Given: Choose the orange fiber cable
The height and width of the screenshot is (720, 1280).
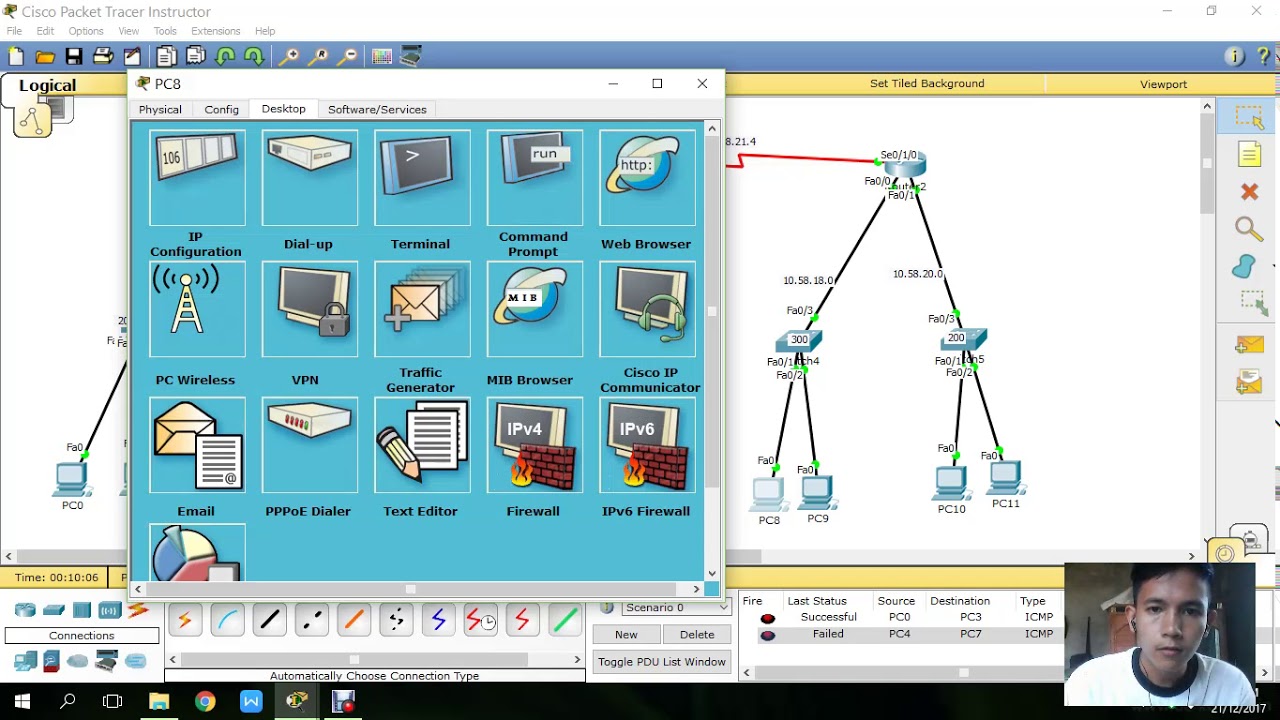Looking at the screenshot, I should (x=354, y=621).
